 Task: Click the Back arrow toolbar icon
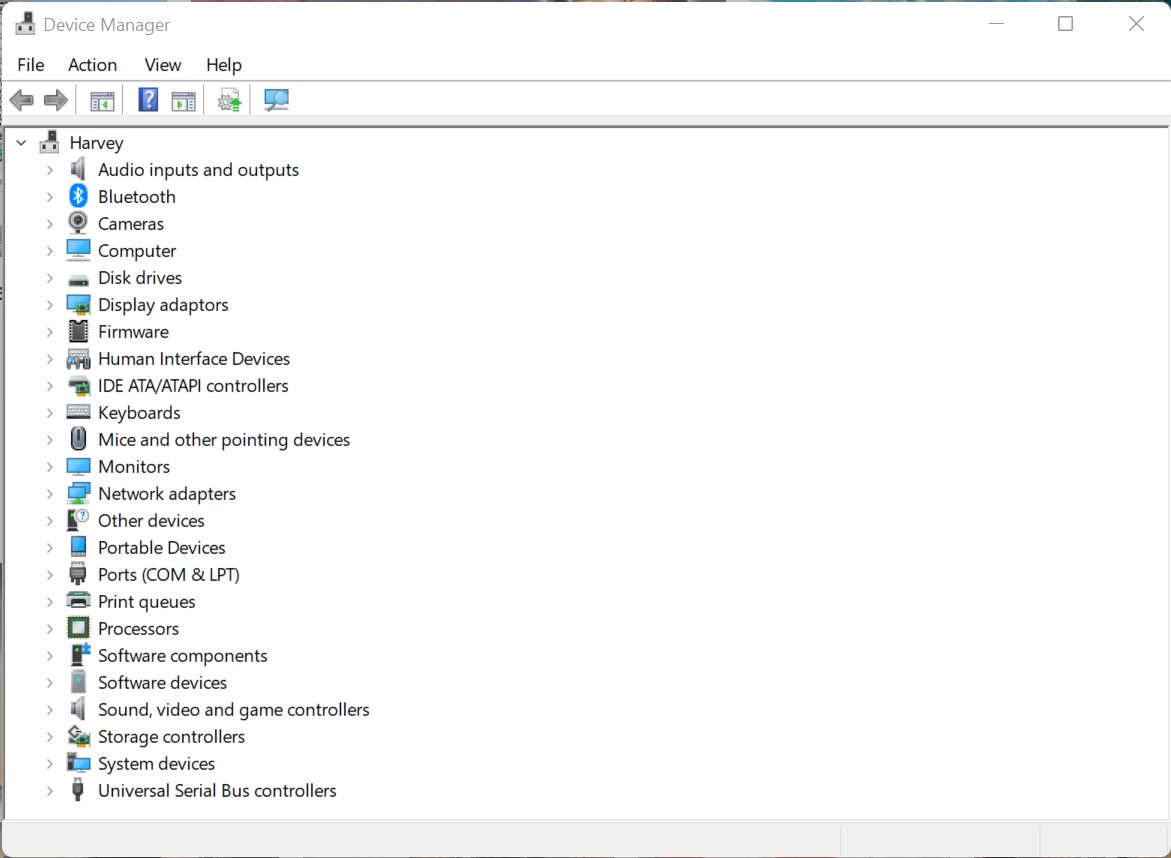pyautogui.click(x=22, y=99)
